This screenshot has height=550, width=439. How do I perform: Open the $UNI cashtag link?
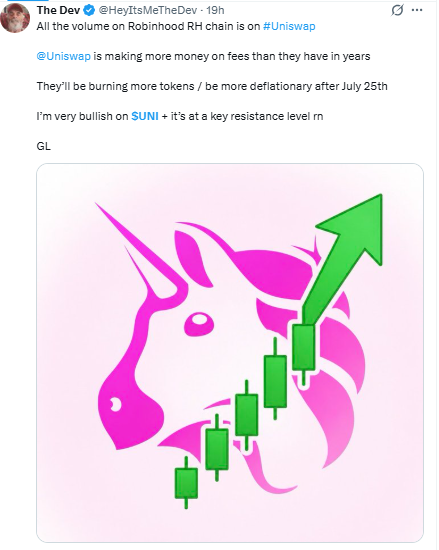pyautogui.click(x=145, y=116)
